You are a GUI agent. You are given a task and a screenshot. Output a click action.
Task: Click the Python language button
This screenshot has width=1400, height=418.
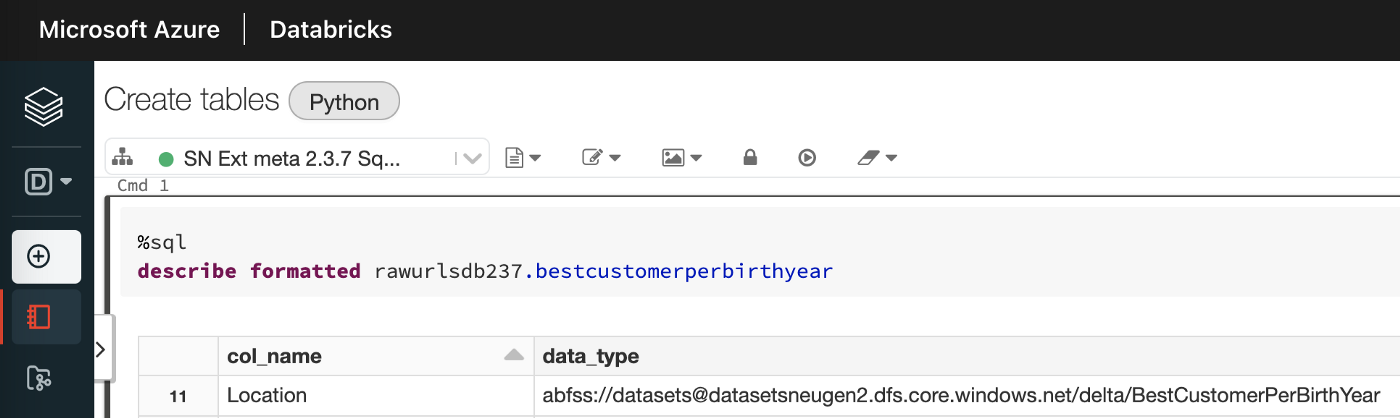point(344,102)
